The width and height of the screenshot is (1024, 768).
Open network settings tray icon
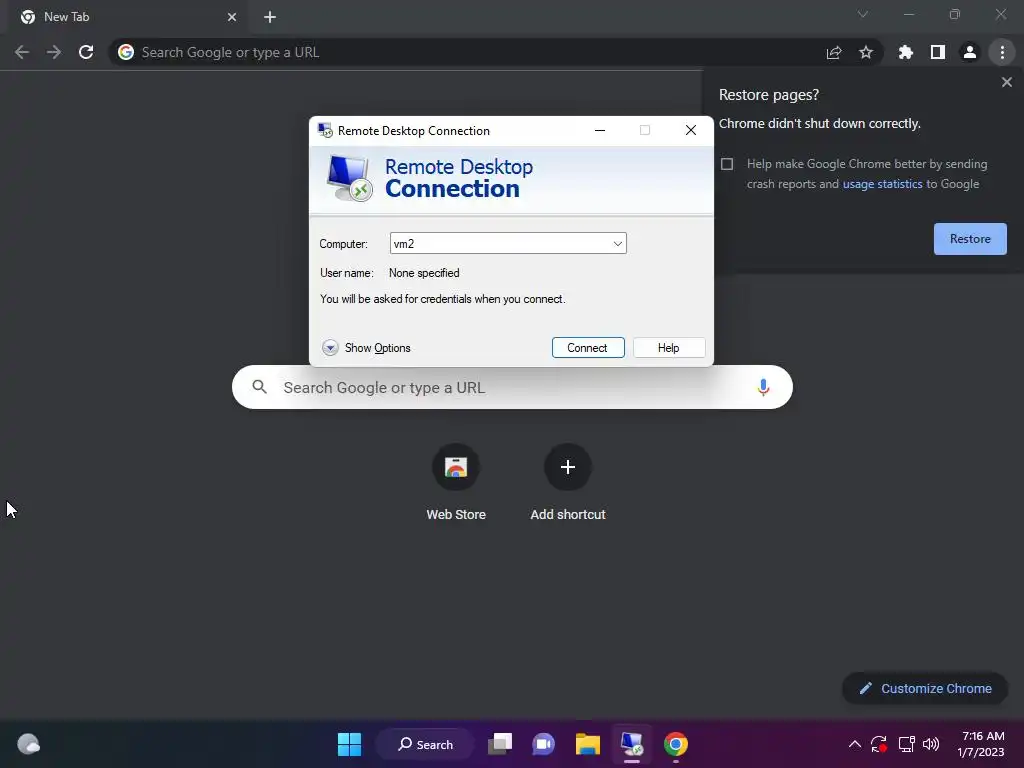click(x=906, y=744)
